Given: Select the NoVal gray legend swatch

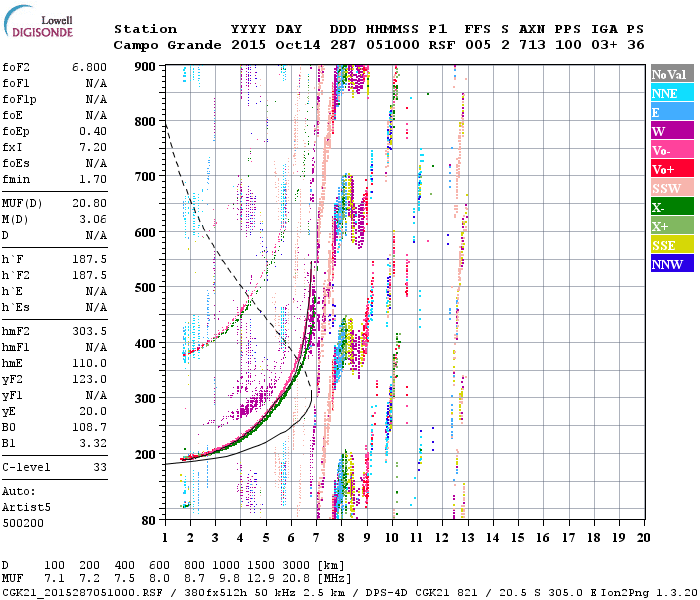Looking at the screenshot, I should 672,74.
